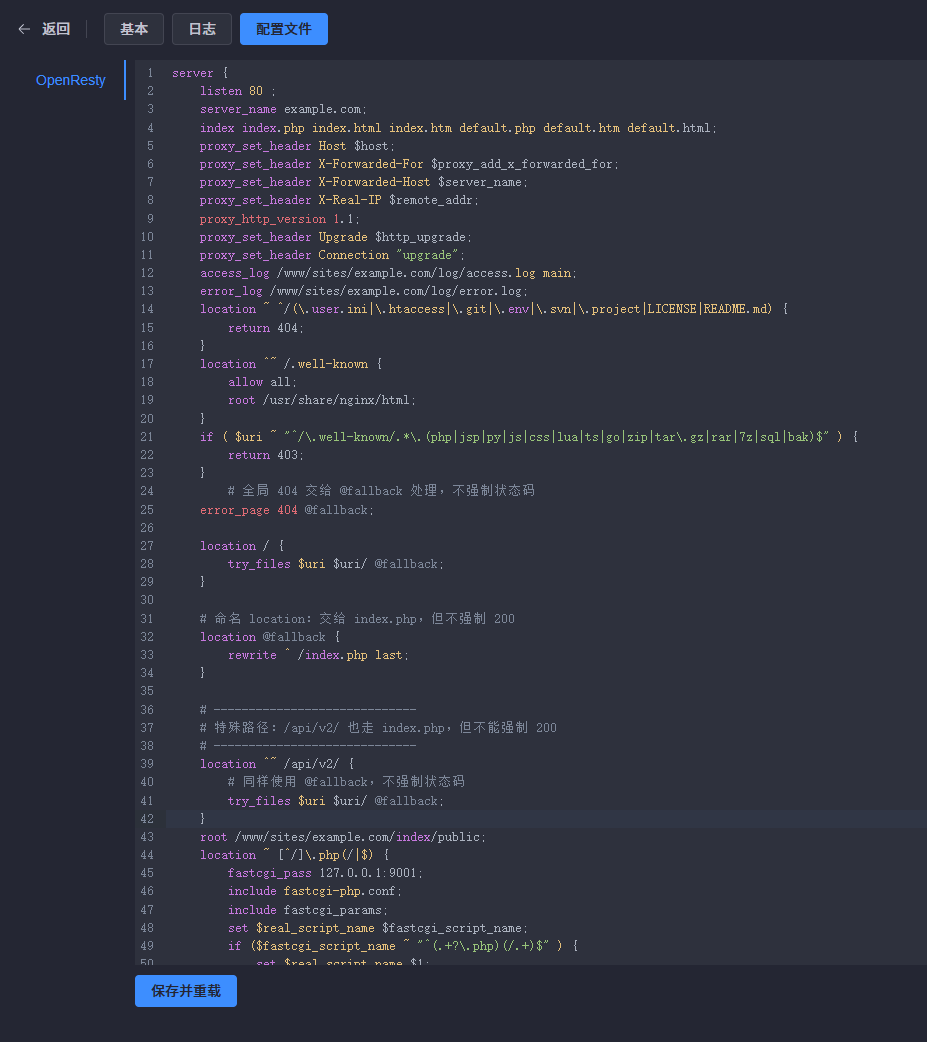The height and width of the screenshot is (1042, 927).
Task: Click the 返回 back label
Action: point(56,29)
